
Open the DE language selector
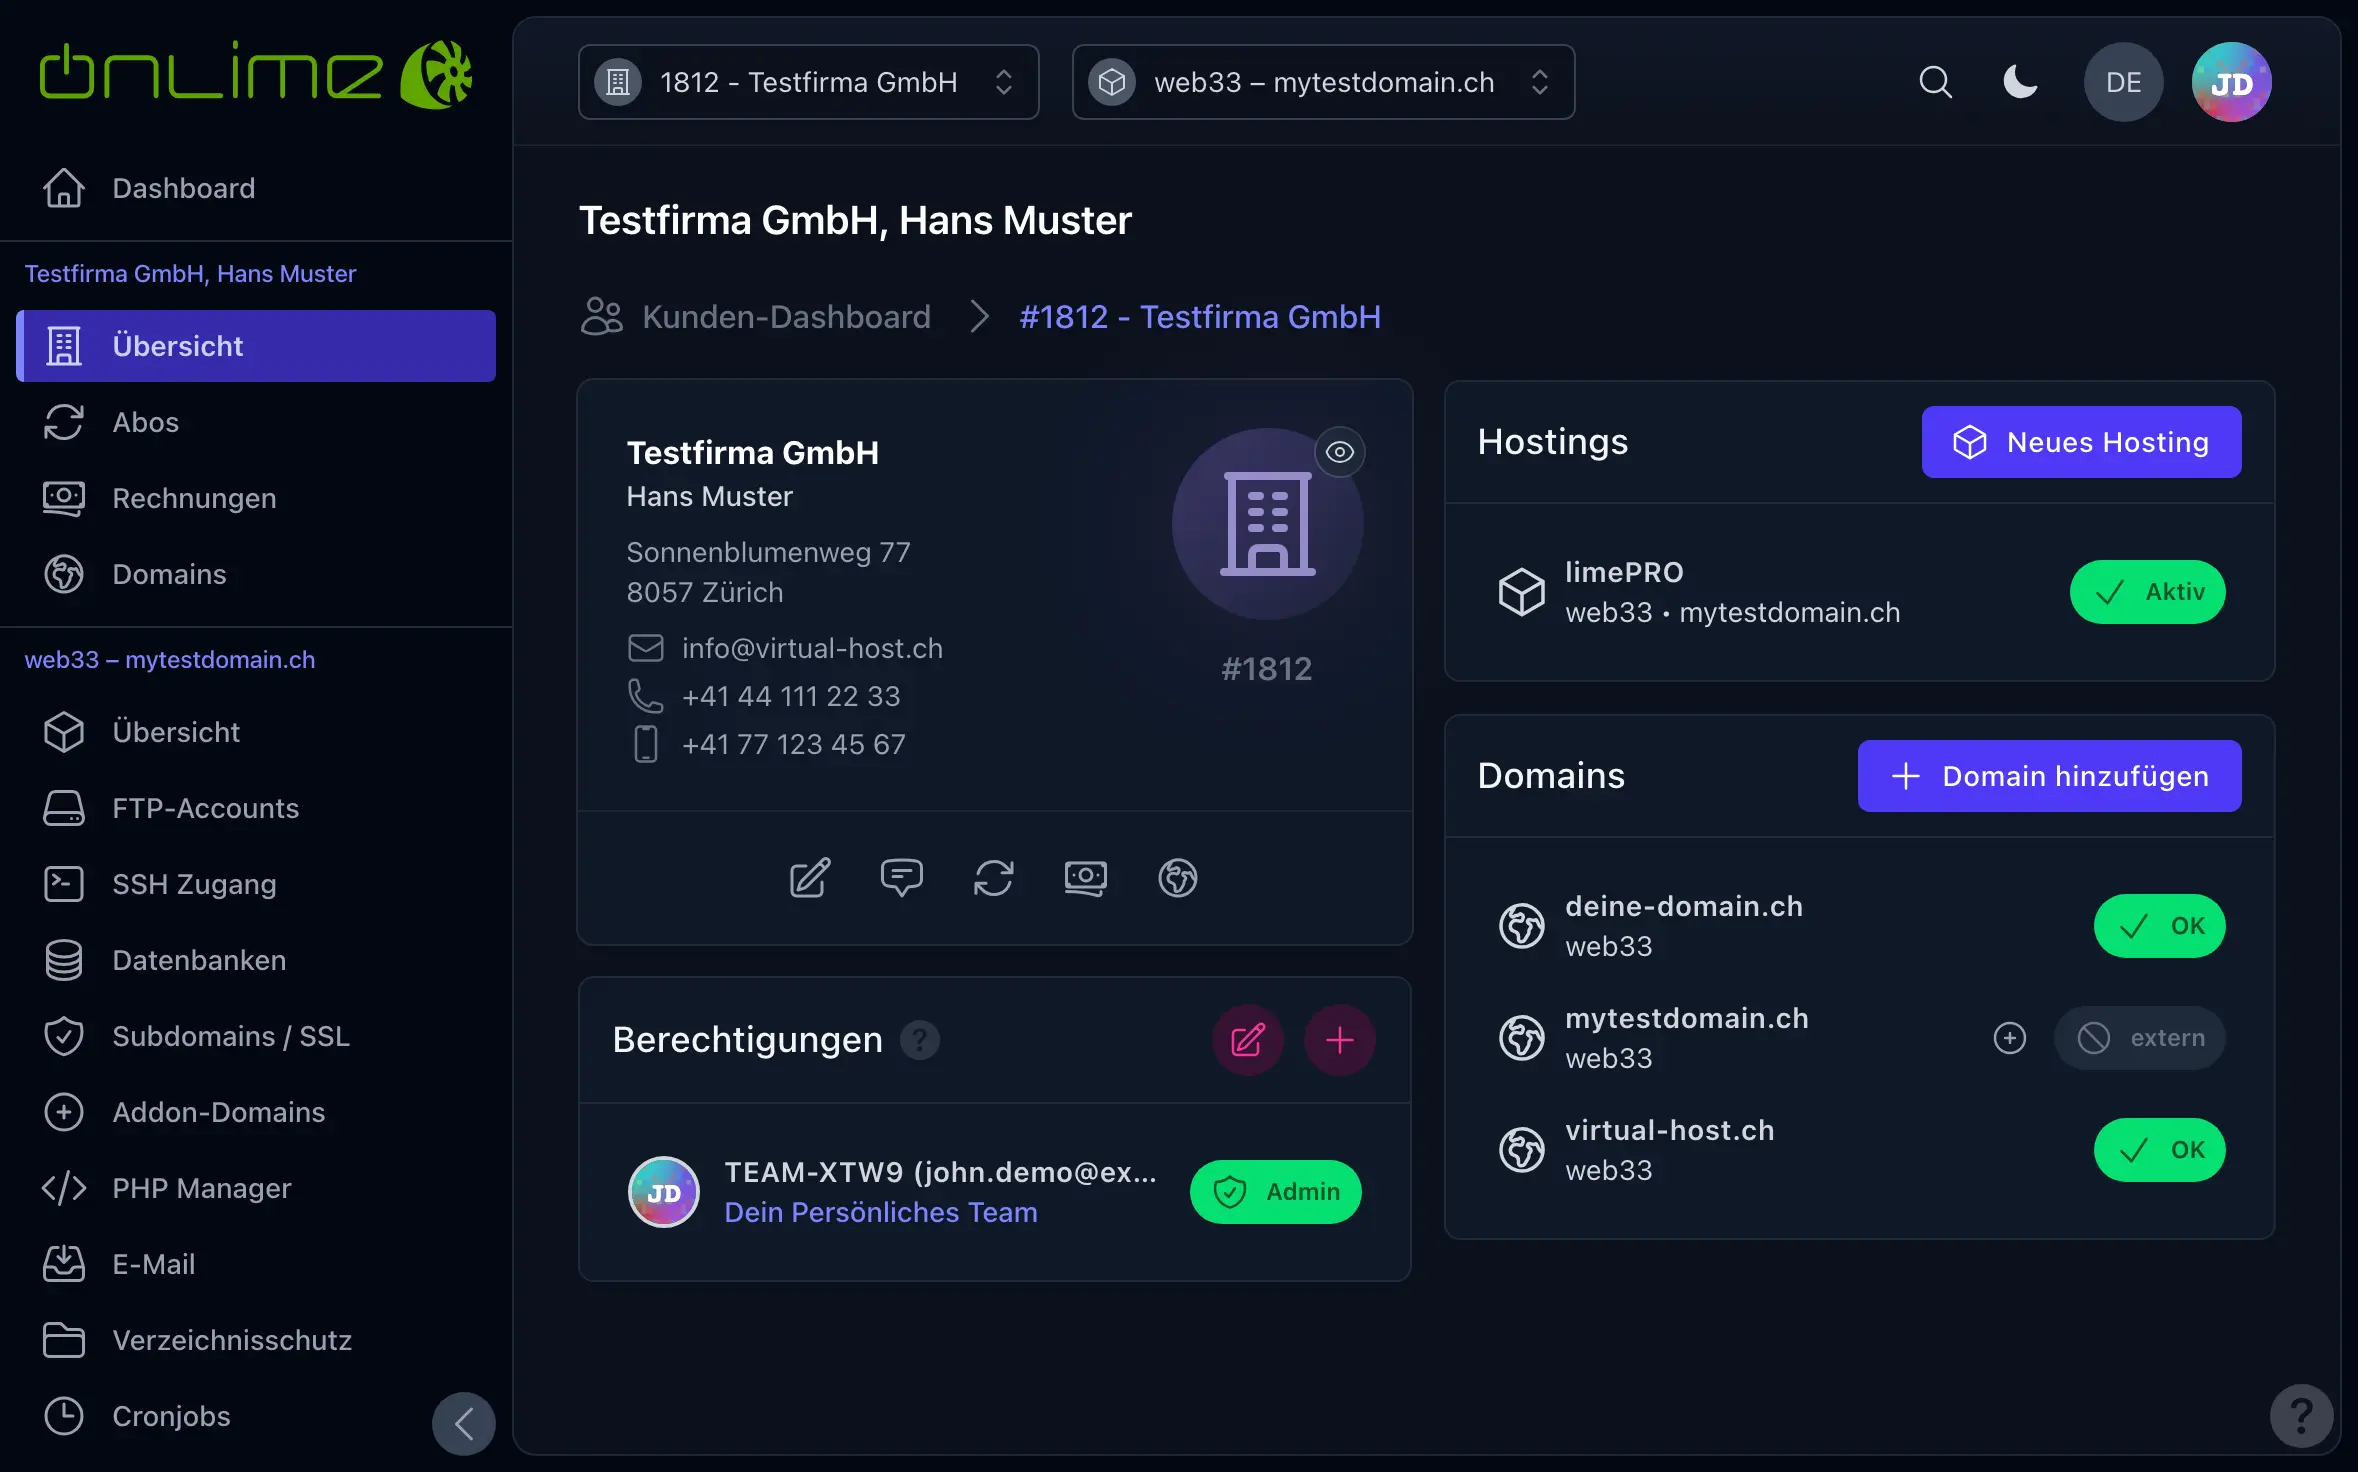point(2123,82)
